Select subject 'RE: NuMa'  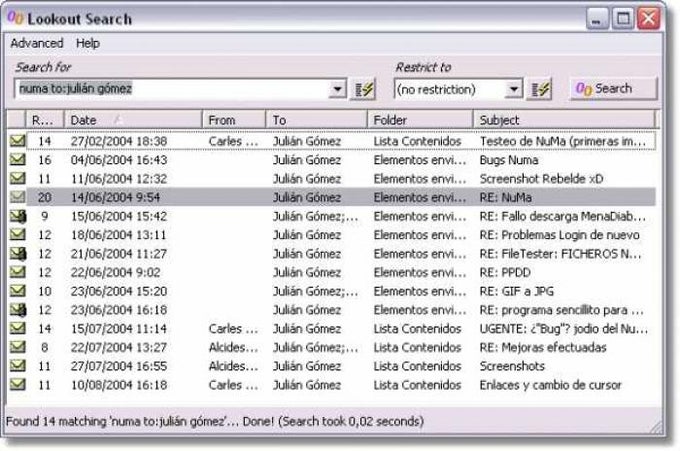coord(505,197)
